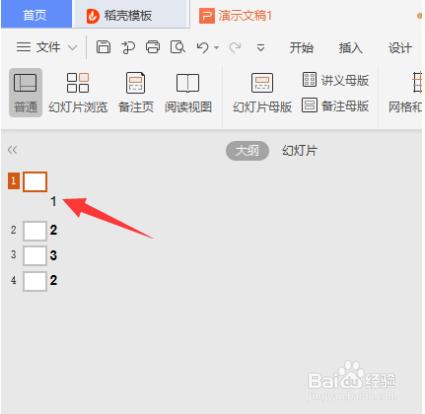Select the 大纲 outline pane tab
Screen dimensions: 425x414
[247, 151]
